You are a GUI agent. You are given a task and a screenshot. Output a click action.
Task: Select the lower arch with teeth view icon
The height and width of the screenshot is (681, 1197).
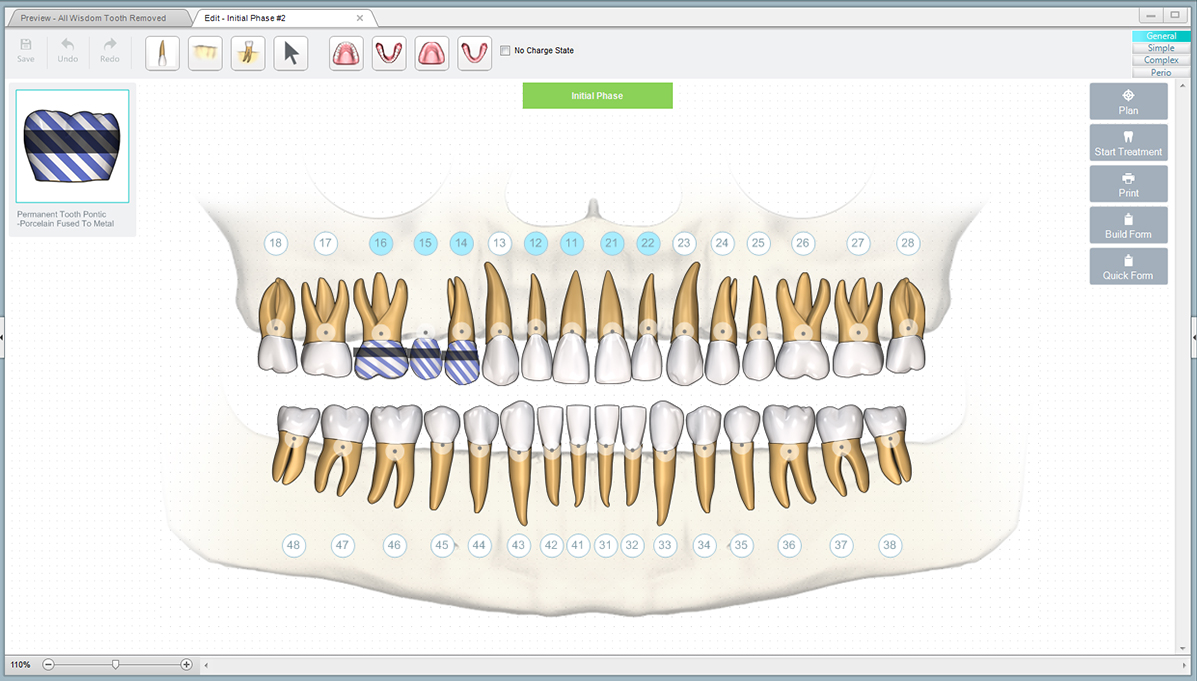[x=389, y=52]
